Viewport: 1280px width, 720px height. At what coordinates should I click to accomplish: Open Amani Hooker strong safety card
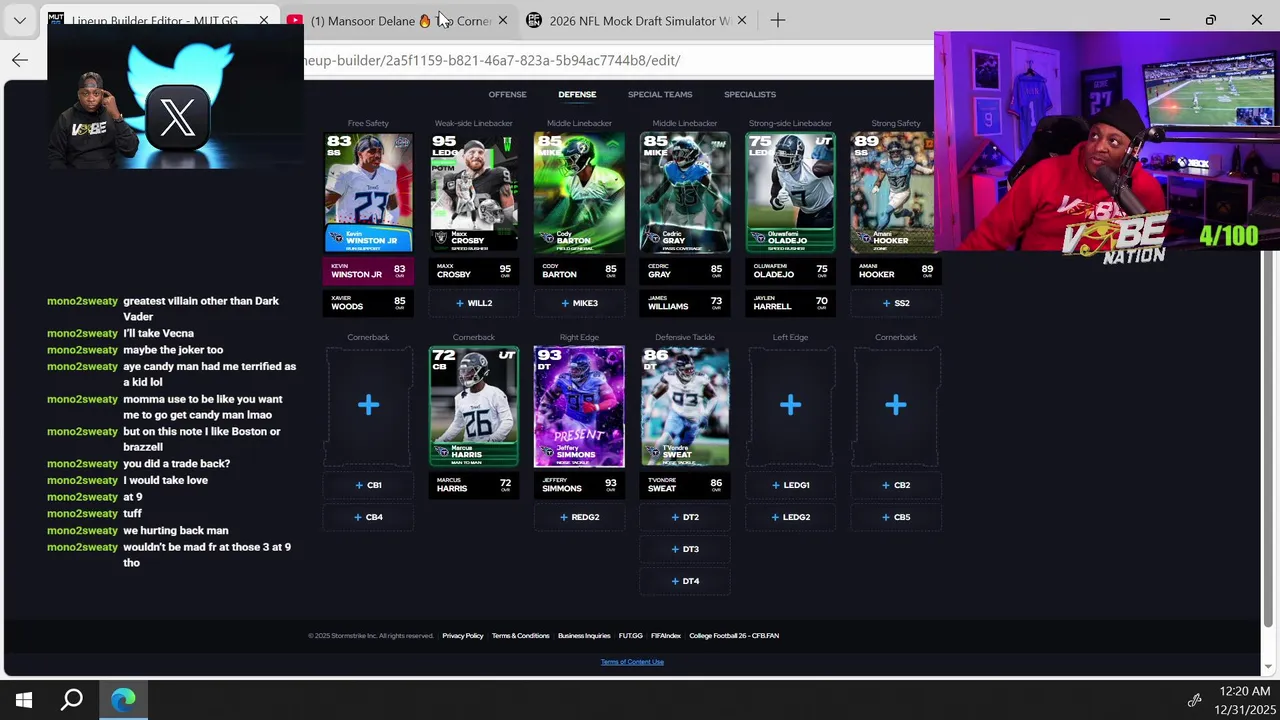click(x=892, y=192)
